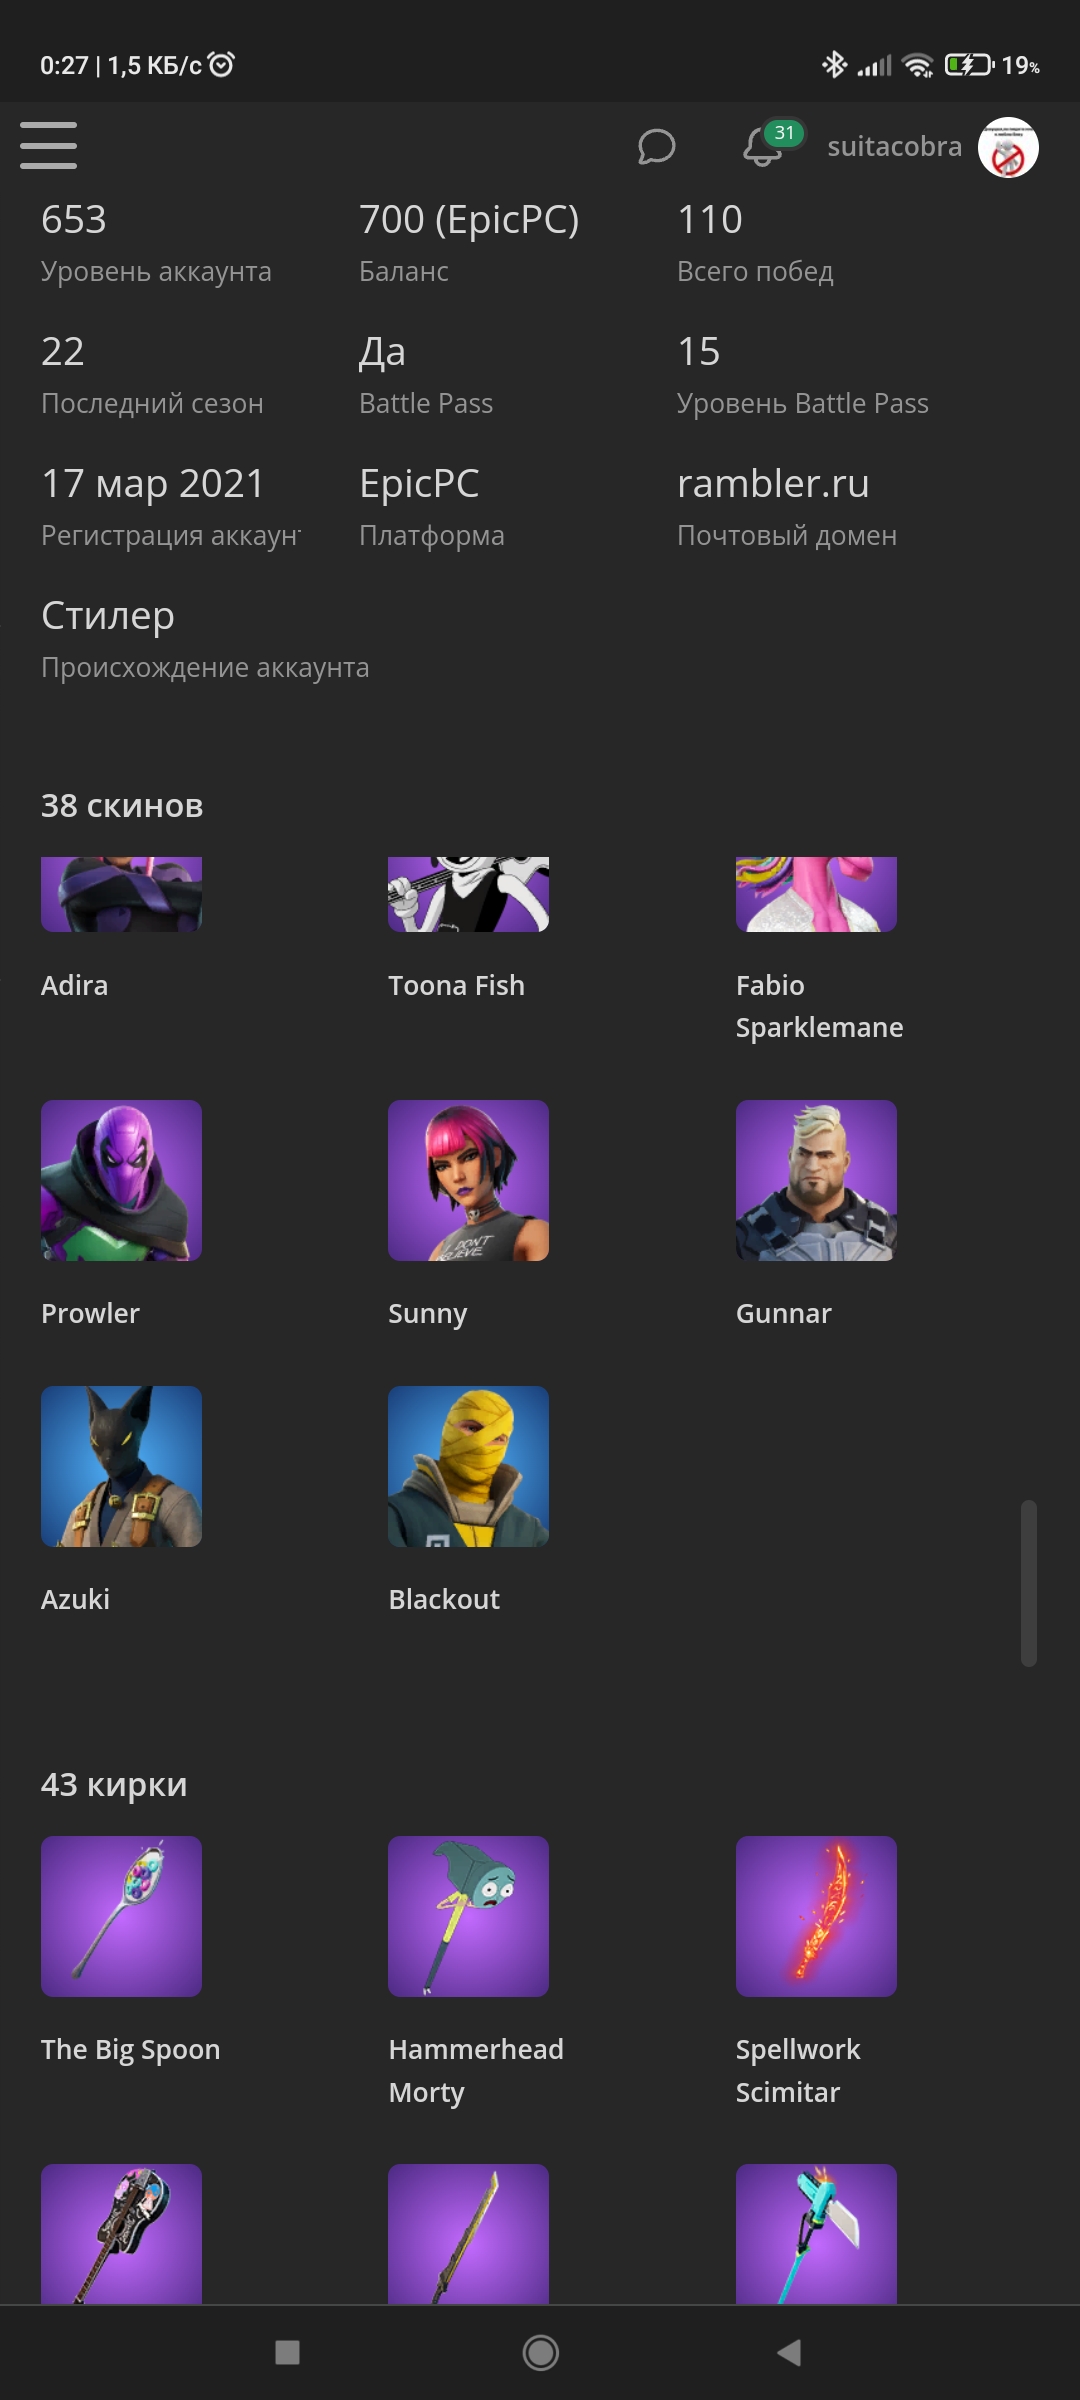Open the hamburger menu
The width and height of the screenshot is (1080, 2400).
point(48,146)
